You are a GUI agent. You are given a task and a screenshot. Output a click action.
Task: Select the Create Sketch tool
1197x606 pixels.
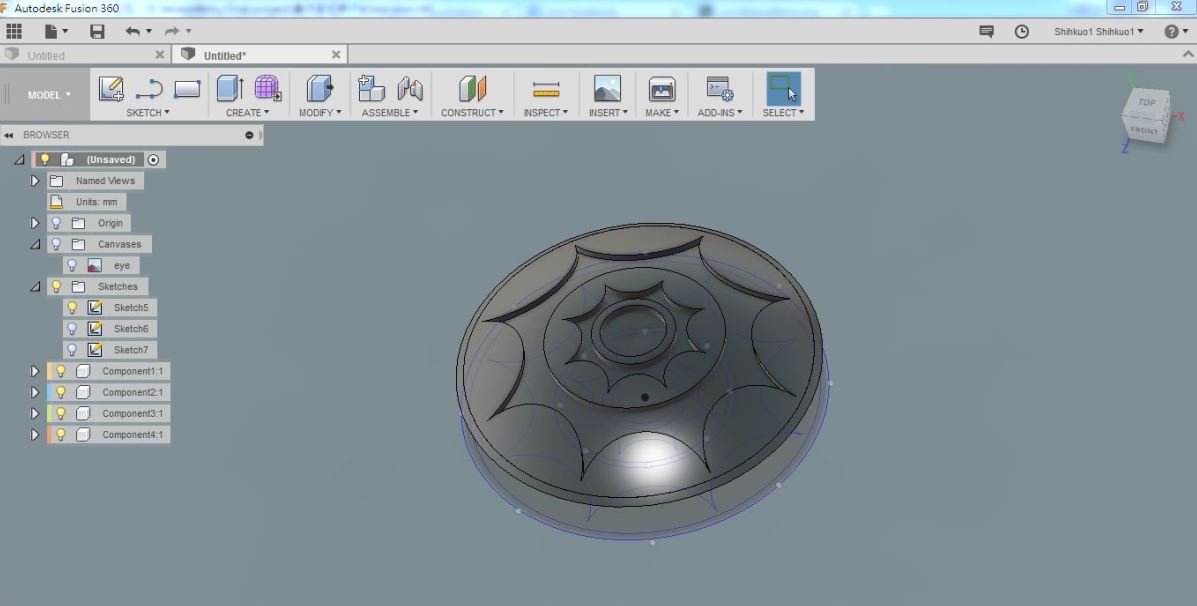(x=111, y=89)
